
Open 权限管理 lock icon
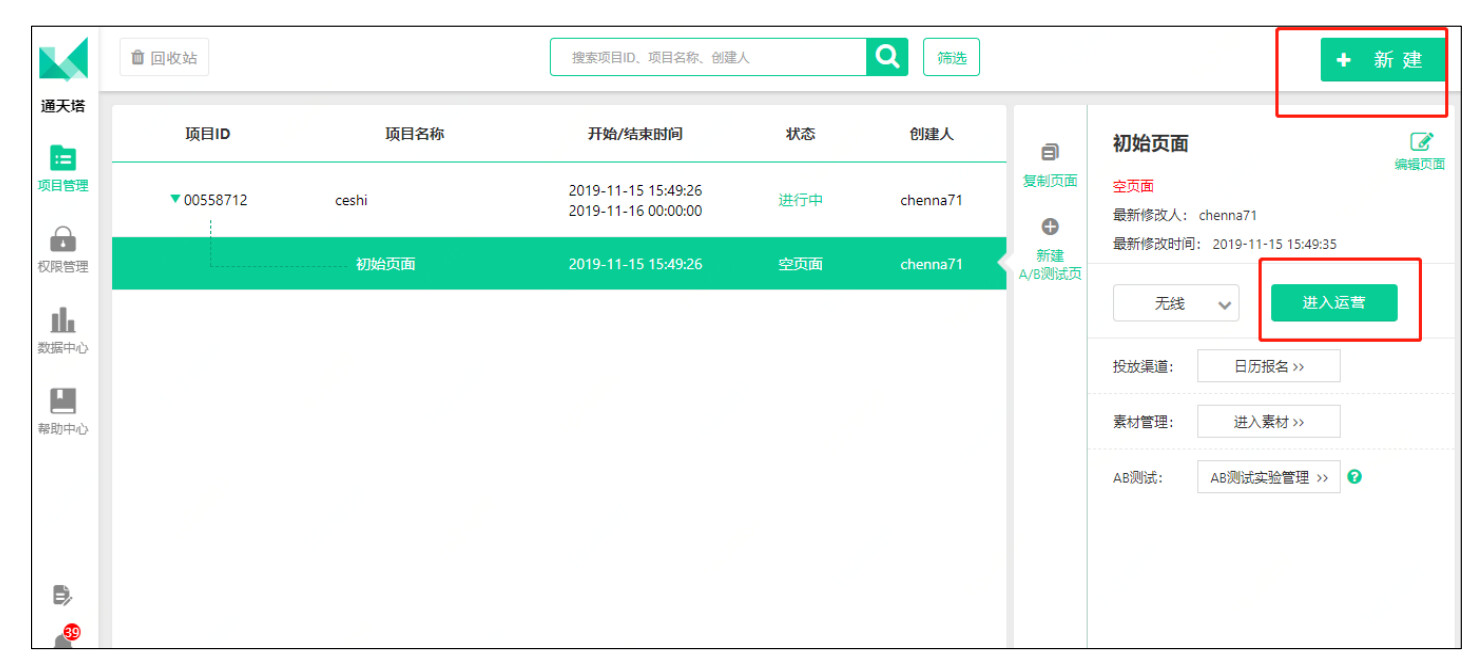[63, 239]
